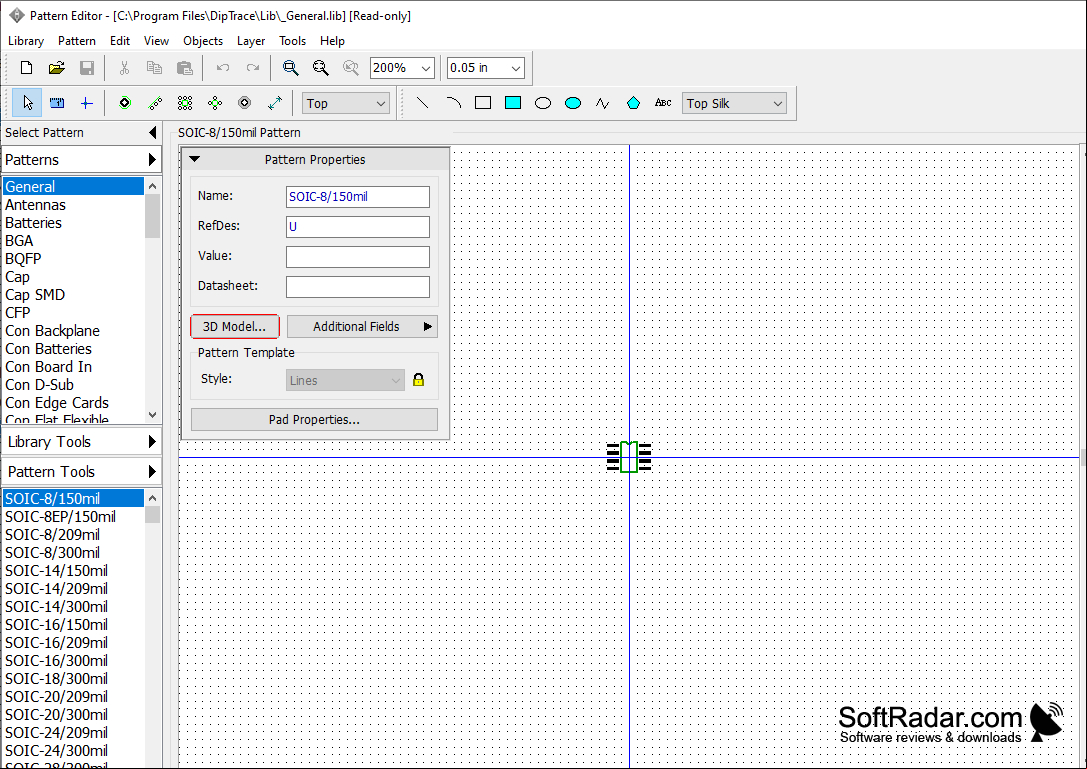
Task: Create a new library with the blank page icon
Action: click(x=26, y=67)
